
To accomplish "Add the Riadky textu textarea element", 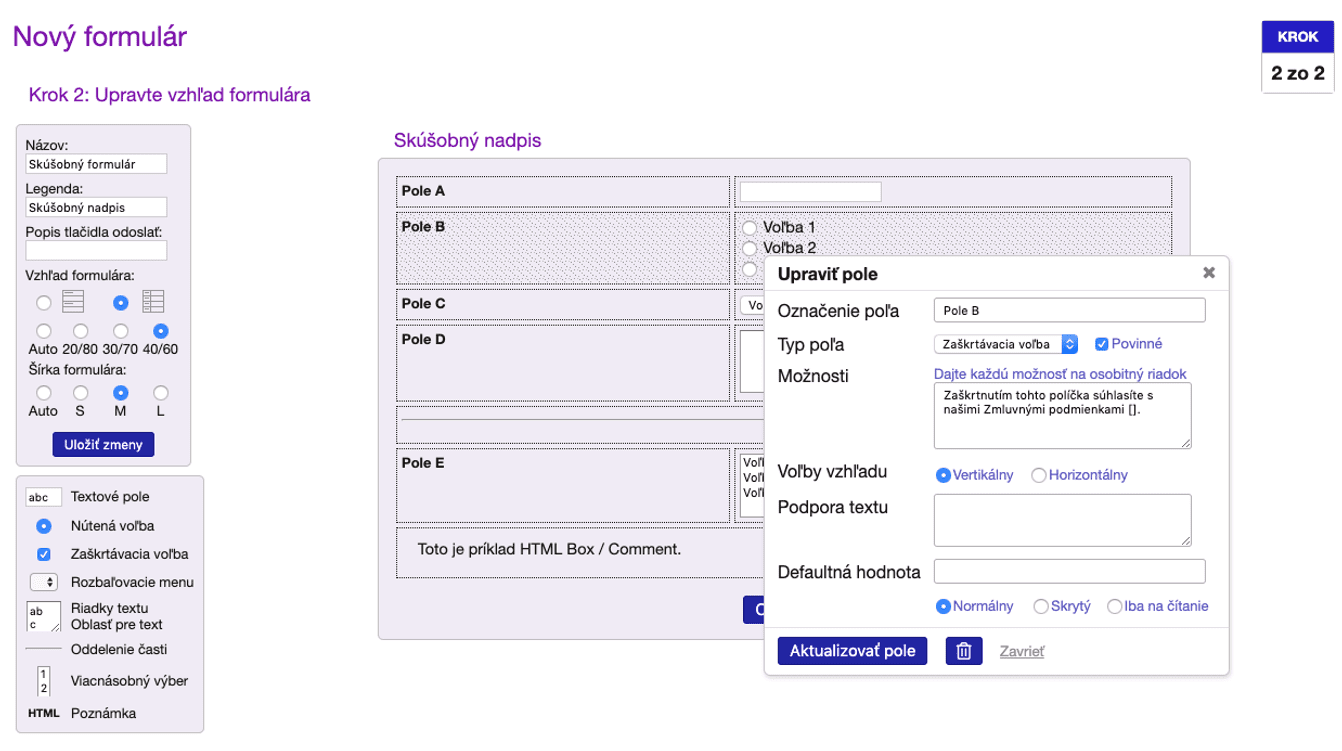I will [44, 616].
